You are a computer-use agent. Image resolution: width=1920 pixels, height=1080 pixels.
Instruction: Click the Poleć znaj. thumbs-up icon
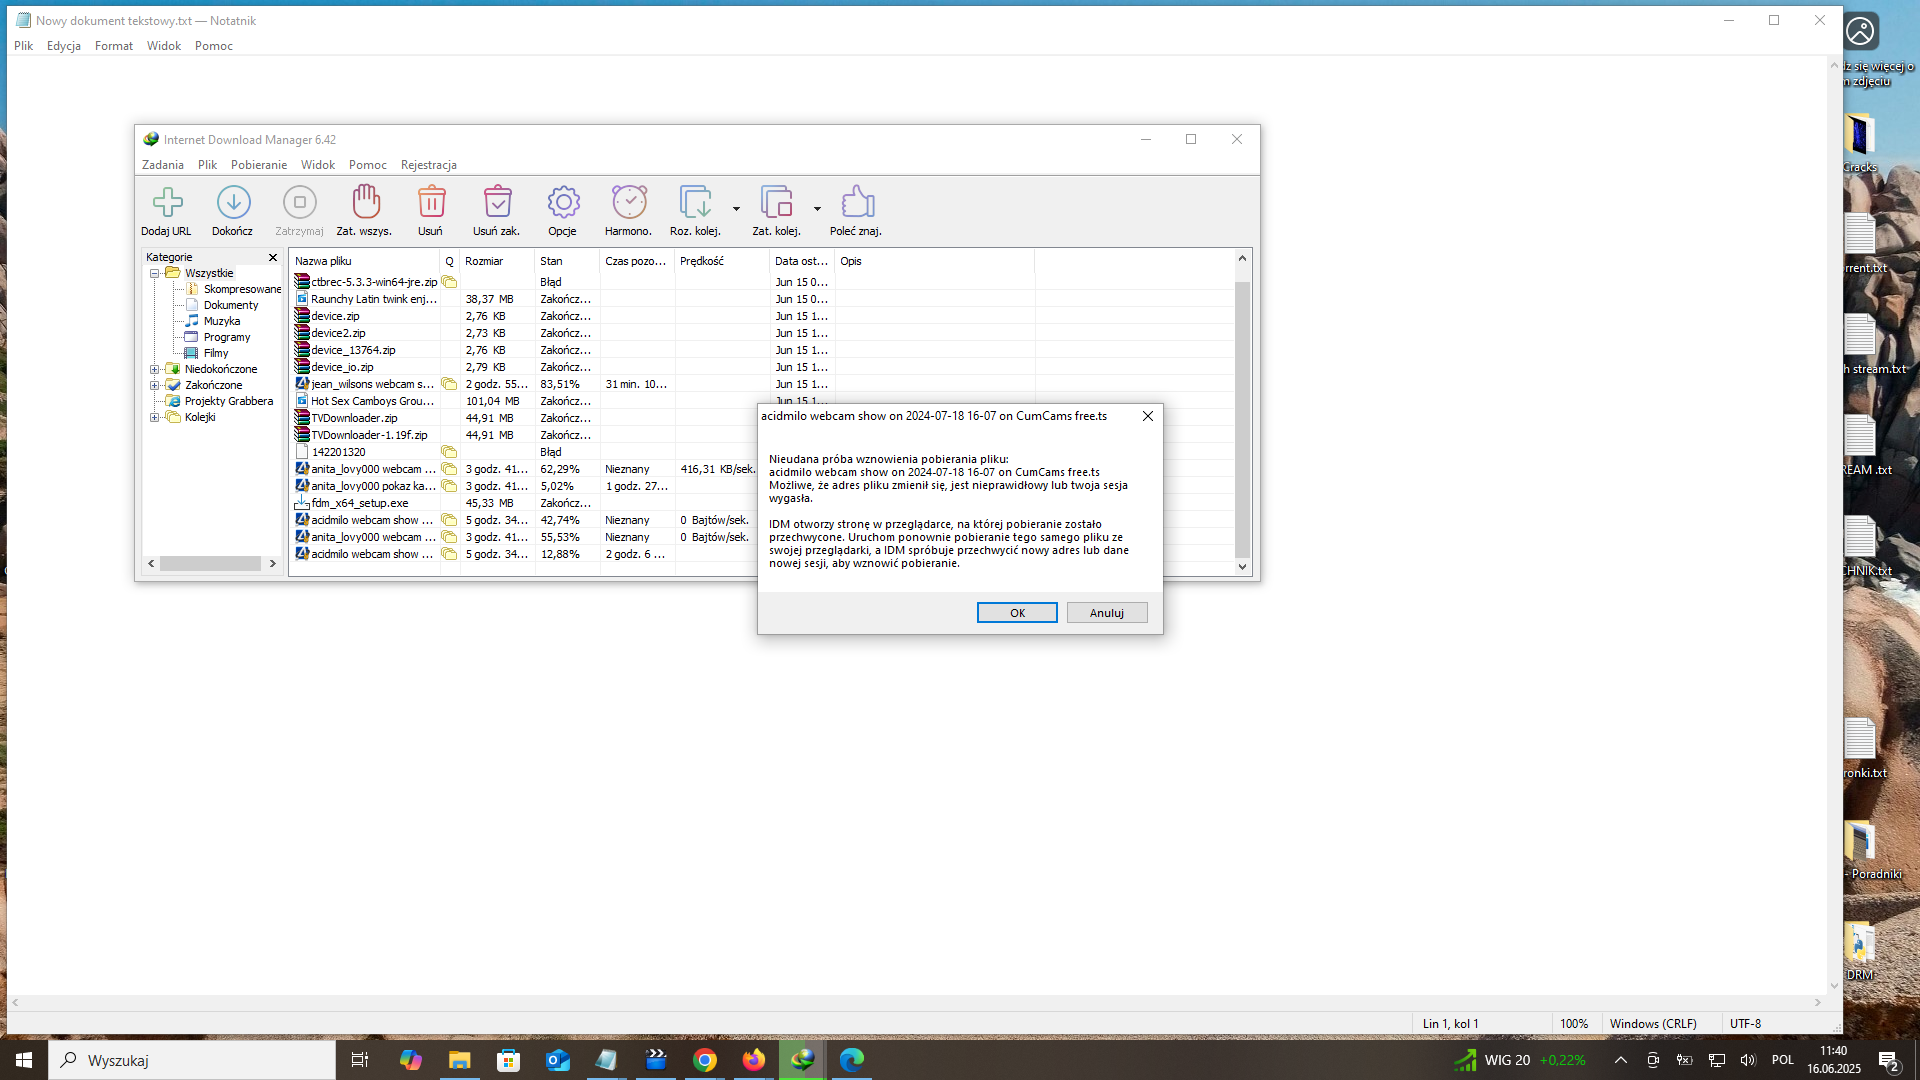(x=857, y=203)
